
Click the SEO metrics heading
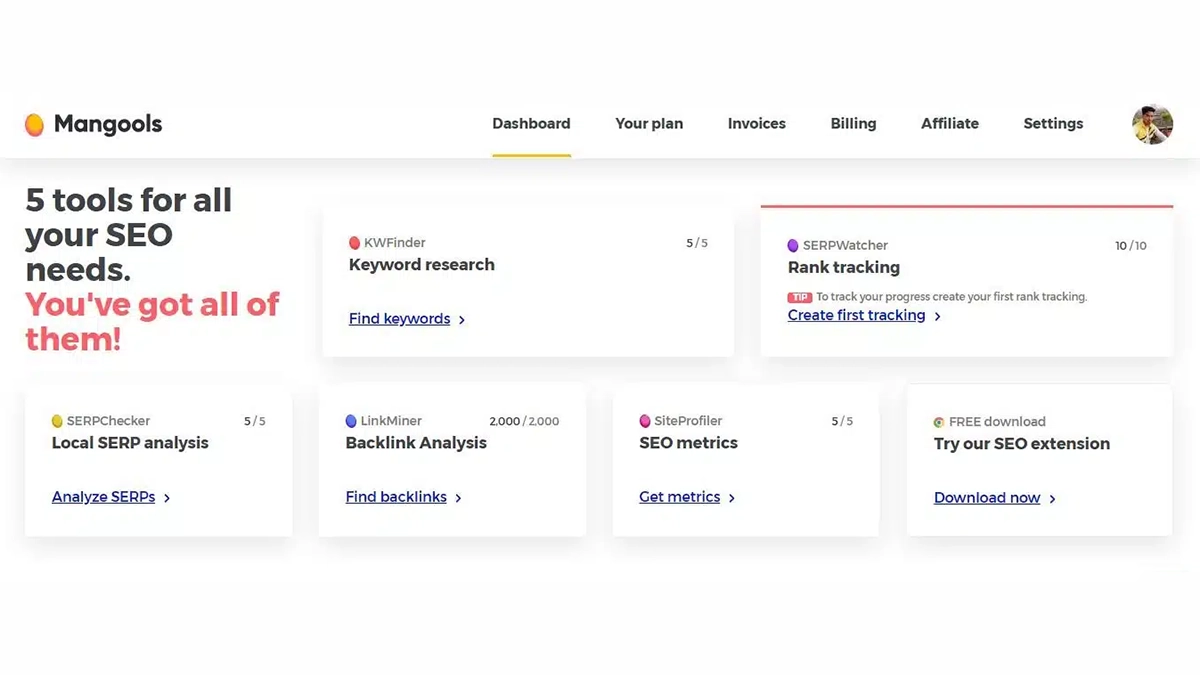(688, 443)
